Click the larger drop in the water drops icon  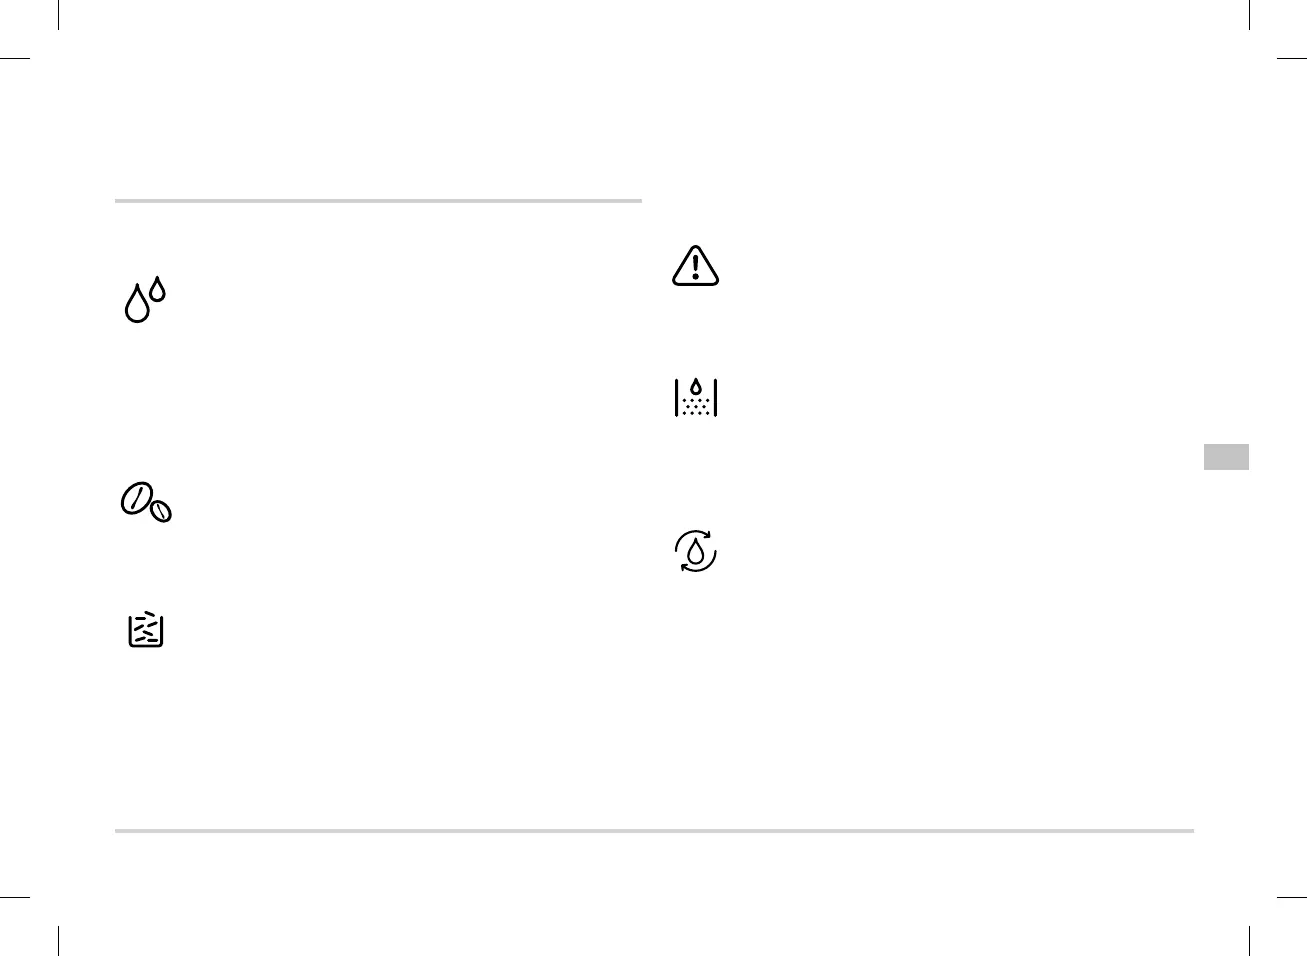(137, 305)
